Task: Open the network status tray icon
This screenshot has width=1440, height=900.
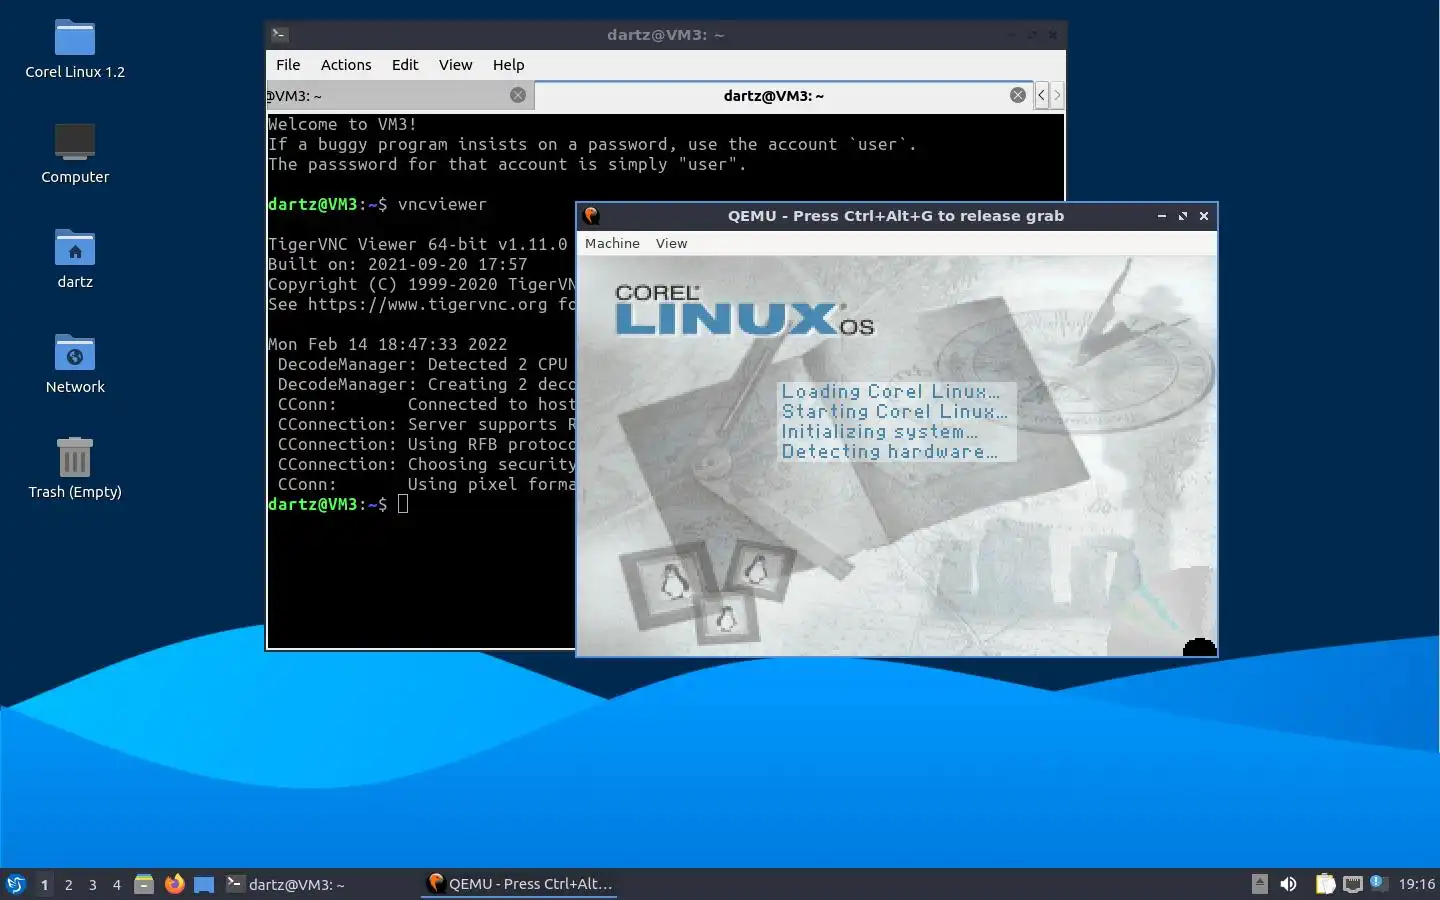Action: pos(1353,884)
